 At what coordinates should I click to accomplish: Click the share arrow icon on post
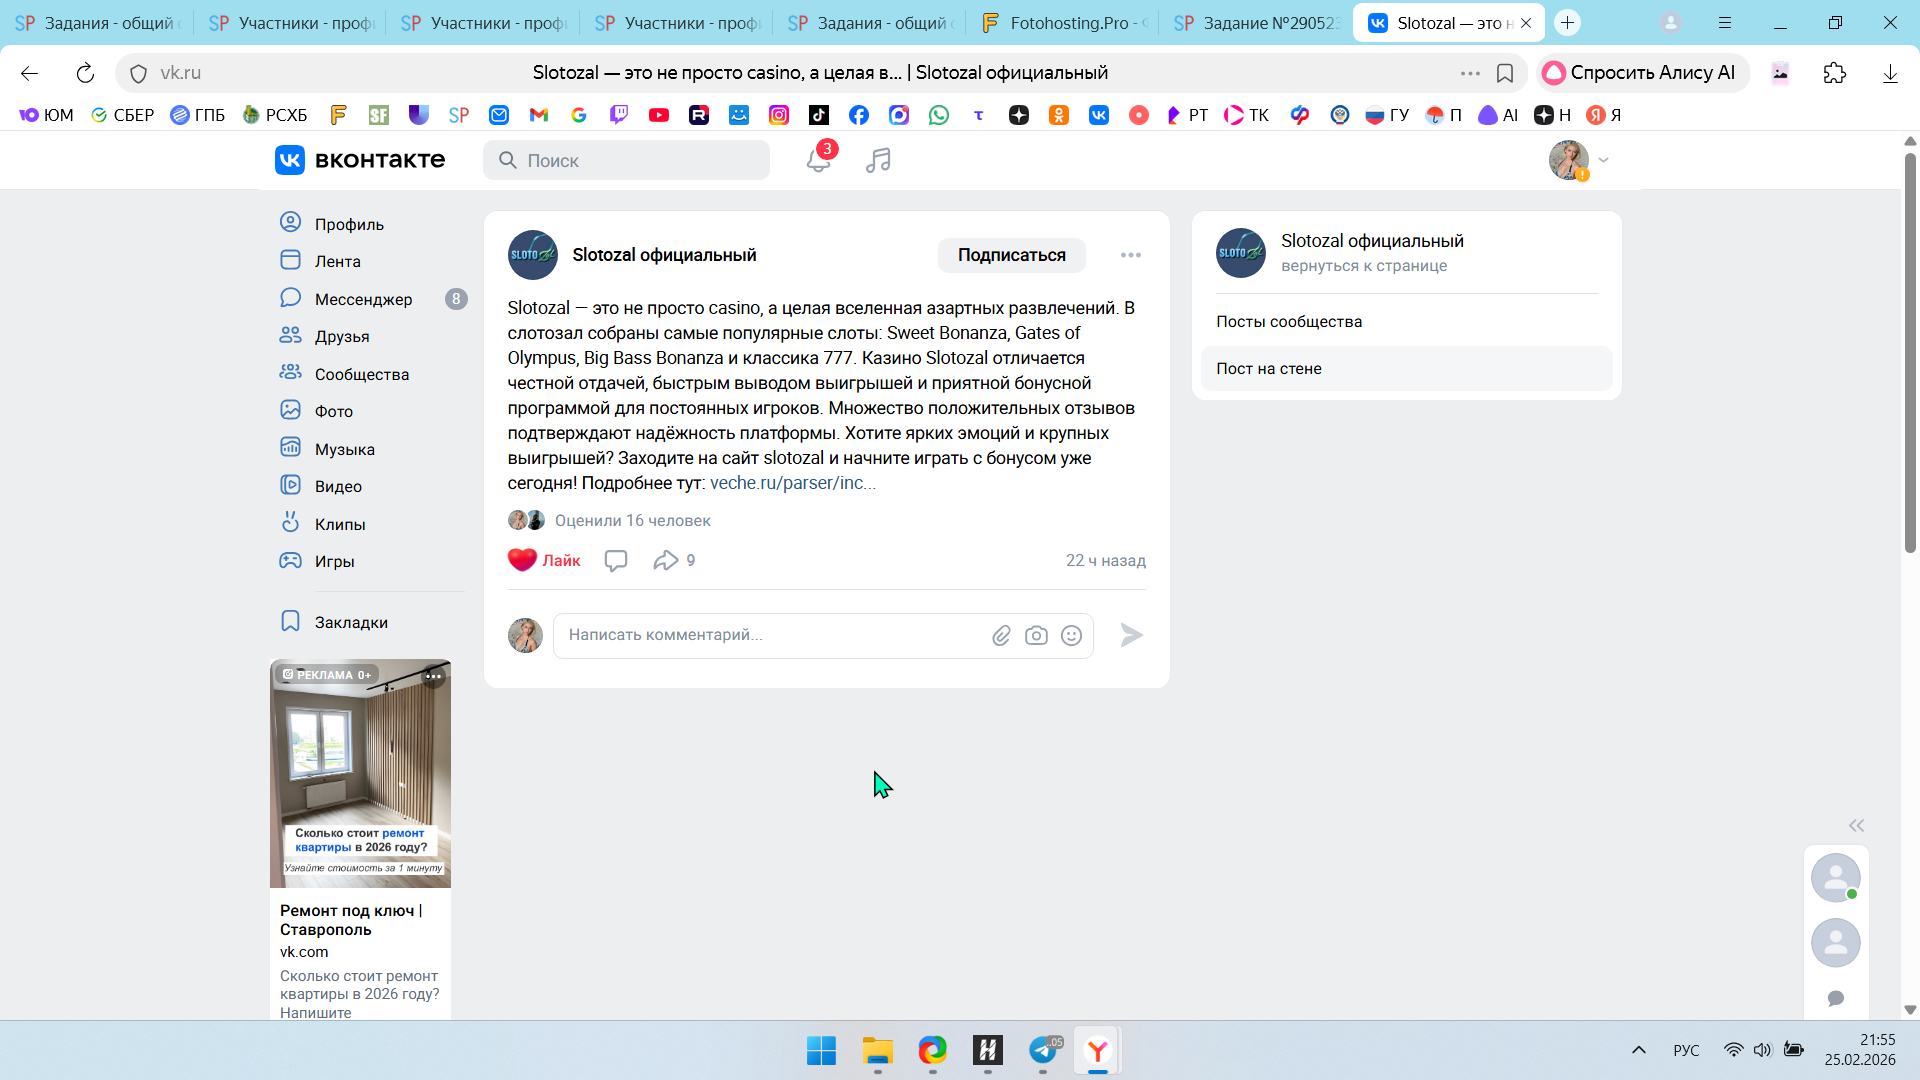coord(665,561)
